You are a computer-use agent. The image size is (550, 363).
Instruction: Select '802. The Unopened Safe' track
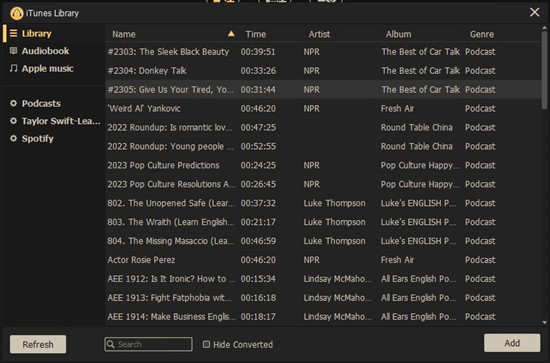[x=323, y=203]
